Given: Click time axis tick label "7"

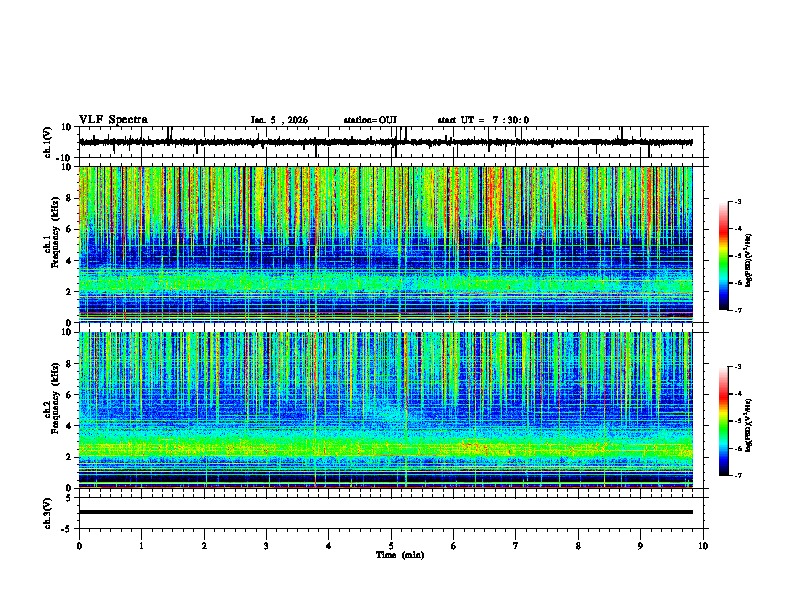Looking at the screenshot, I should pos(516,546).
